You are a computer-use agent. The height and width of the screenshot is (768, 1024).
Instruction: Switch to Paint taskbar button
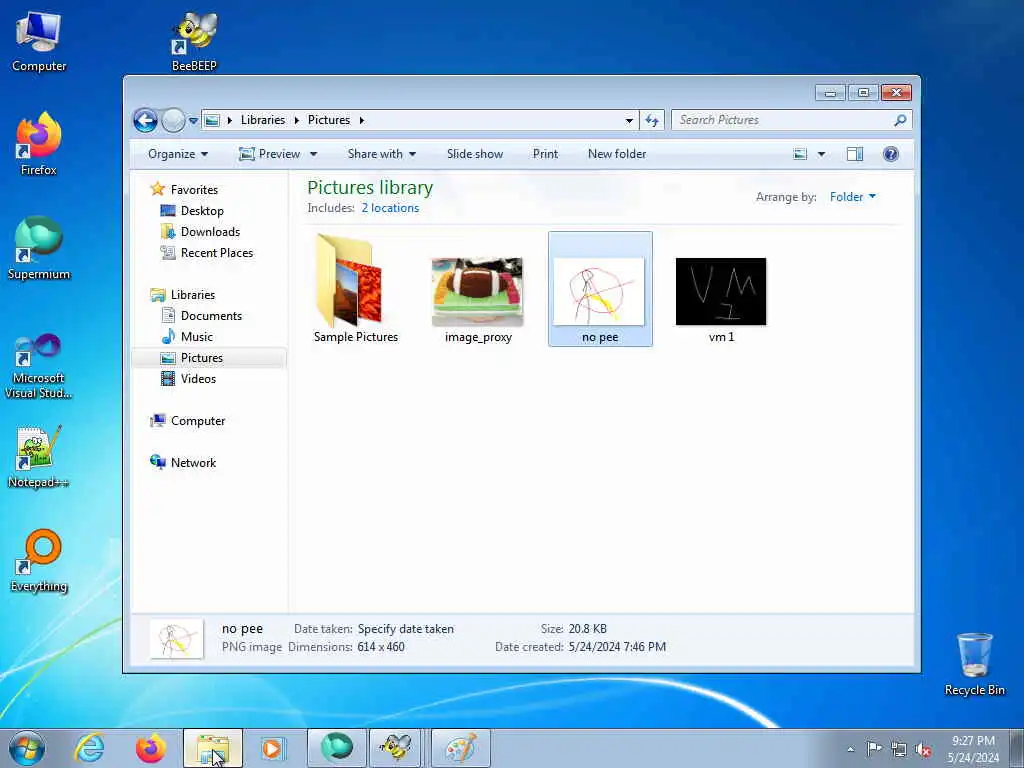pos(460,748)
